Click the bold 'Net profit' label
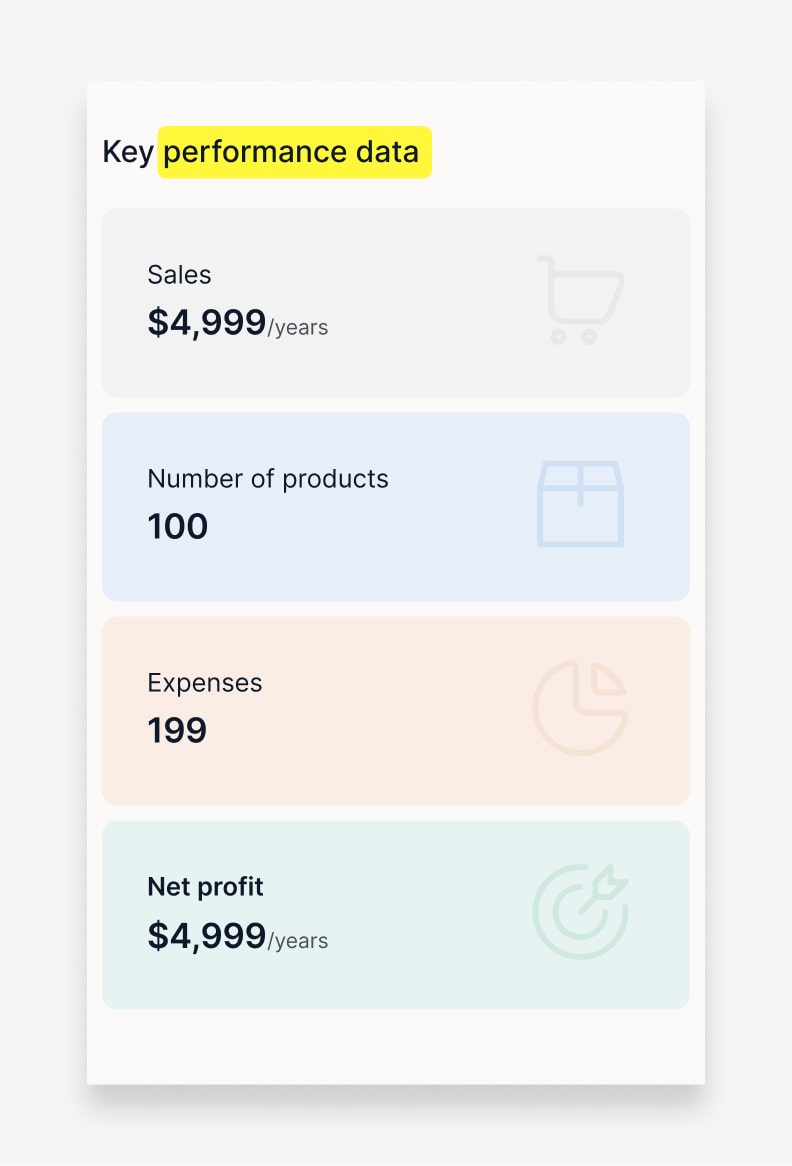Viewport: 792px width, 1166px height. click(x=205, y=887)
